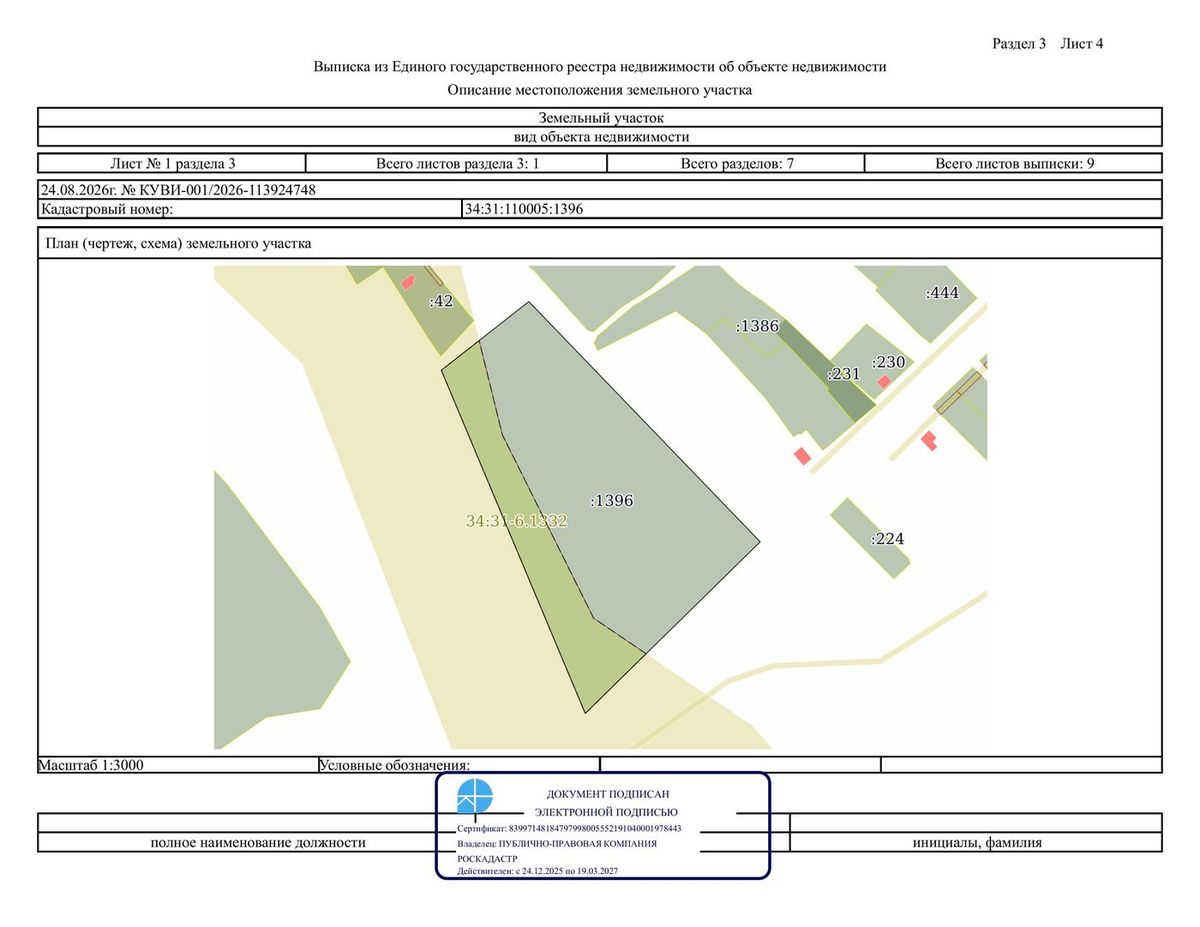
Task: Click parcel label ':231' on the map
Action: (x=844, y=374)
